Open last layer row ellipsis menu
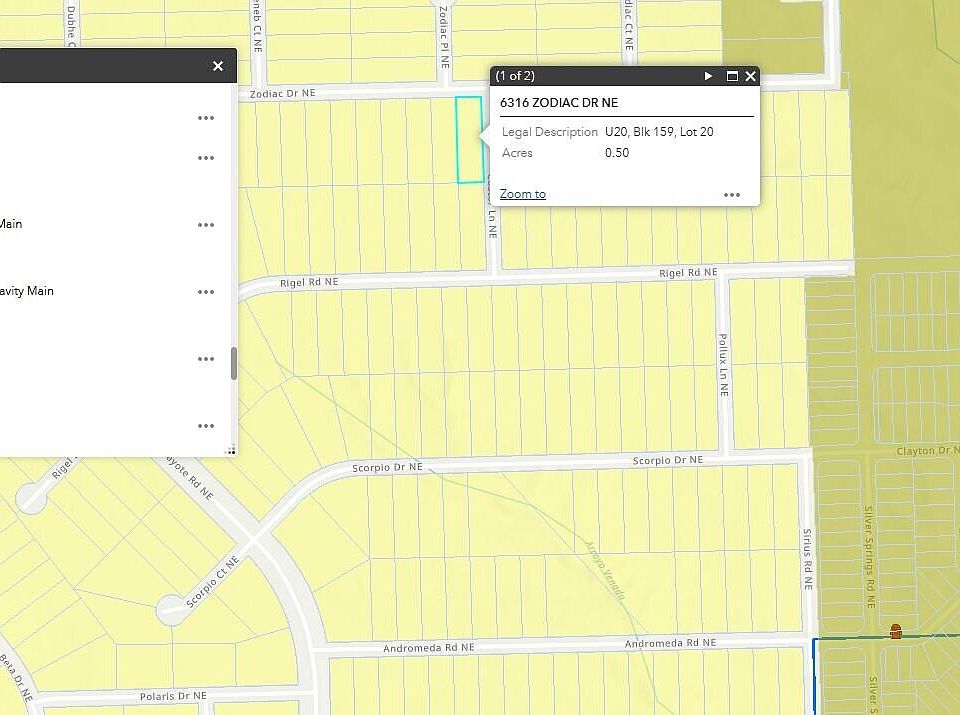This screenshot has height=715, width=960. tap(206, 425)
